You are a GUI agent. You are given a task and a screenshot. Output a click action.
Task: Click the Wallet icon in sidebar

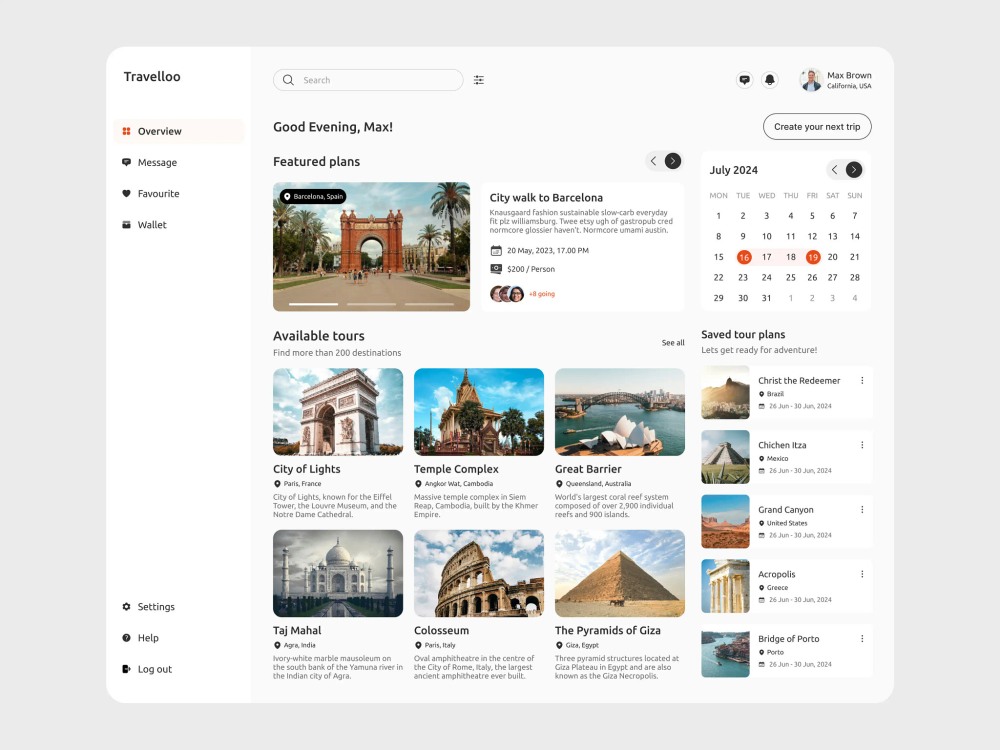(x=126, y=224)
